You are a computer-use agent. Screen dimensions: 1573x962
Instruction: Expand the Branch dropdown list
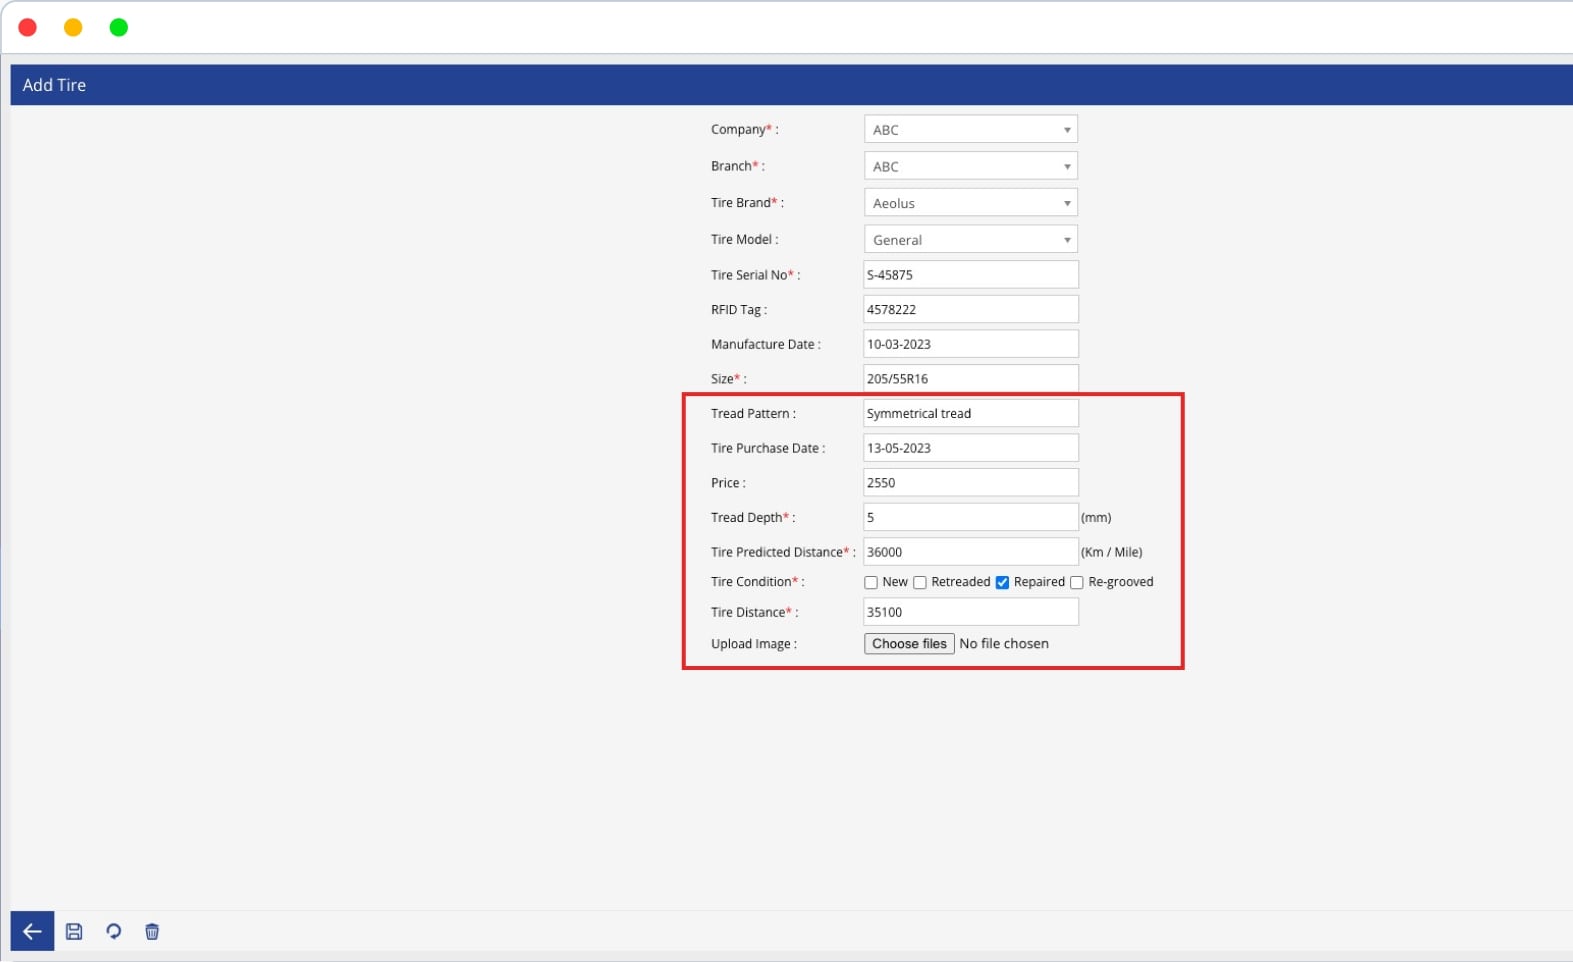(970, 166)
